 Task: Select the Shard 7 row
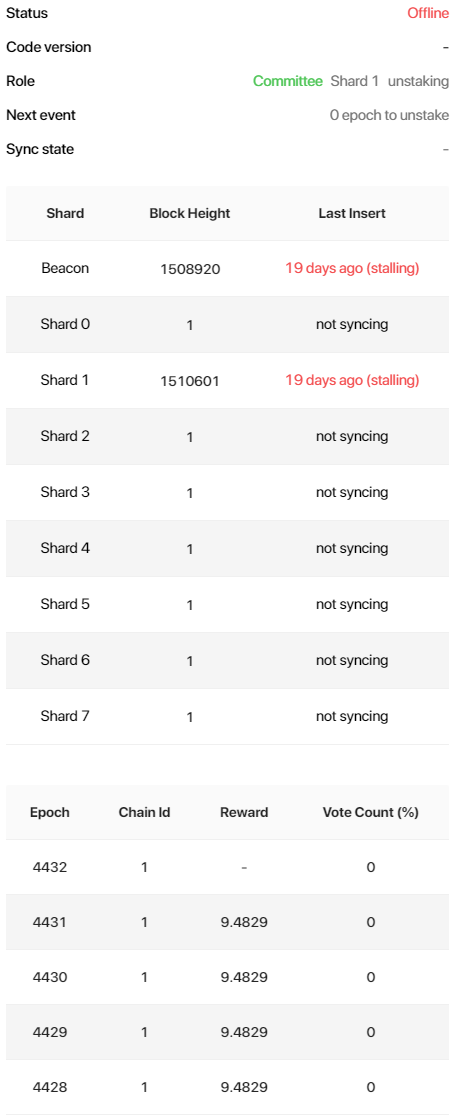[x=227, y=717]
